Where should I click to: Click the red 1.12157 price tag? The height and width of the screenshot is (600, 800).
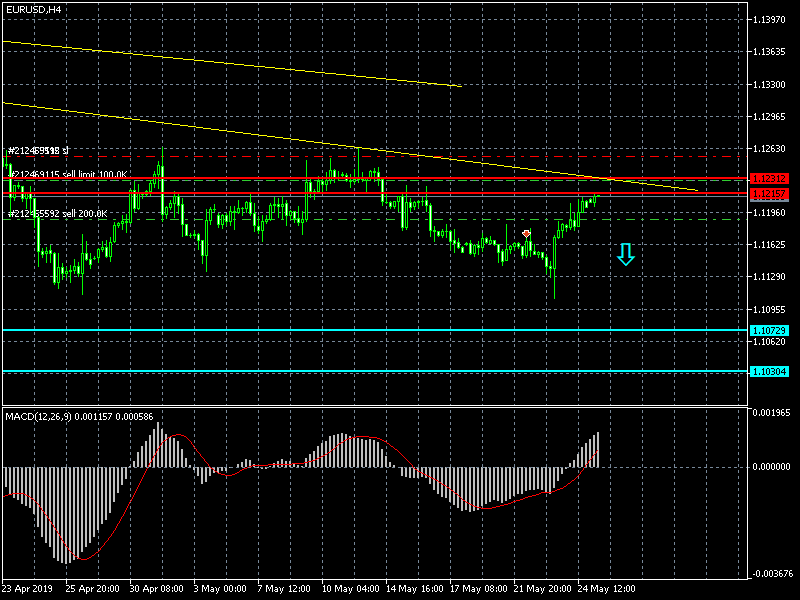coord(769,194)
